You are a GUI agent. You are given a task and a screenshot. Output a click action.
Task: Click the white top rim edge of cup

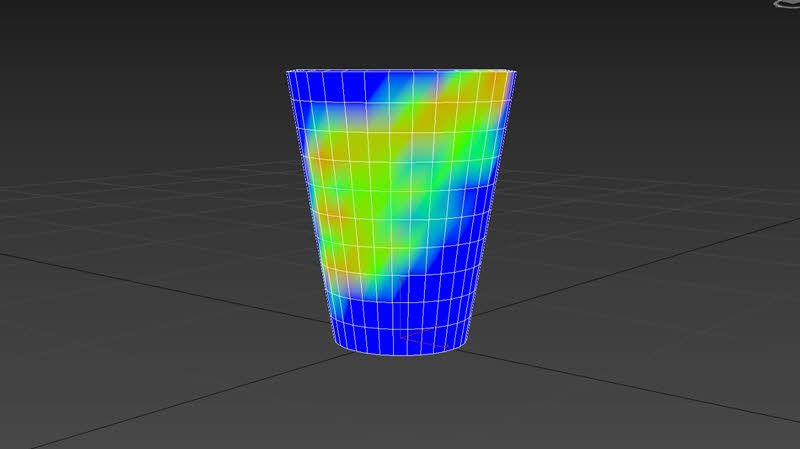point(400,71)
